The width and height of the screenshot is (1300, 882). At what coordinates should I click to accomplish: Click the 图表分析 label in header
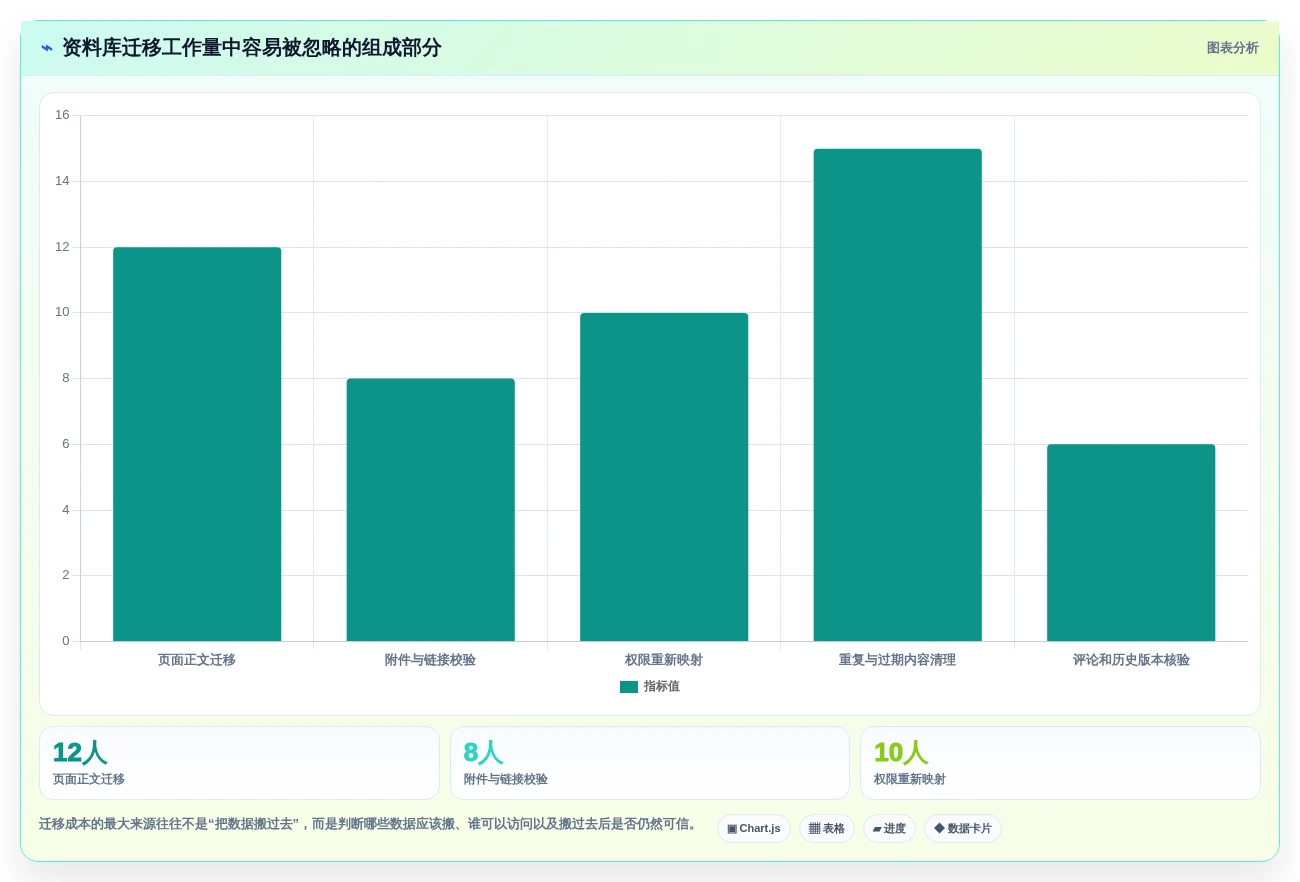pyautogui.click(x=1232, y=48)
